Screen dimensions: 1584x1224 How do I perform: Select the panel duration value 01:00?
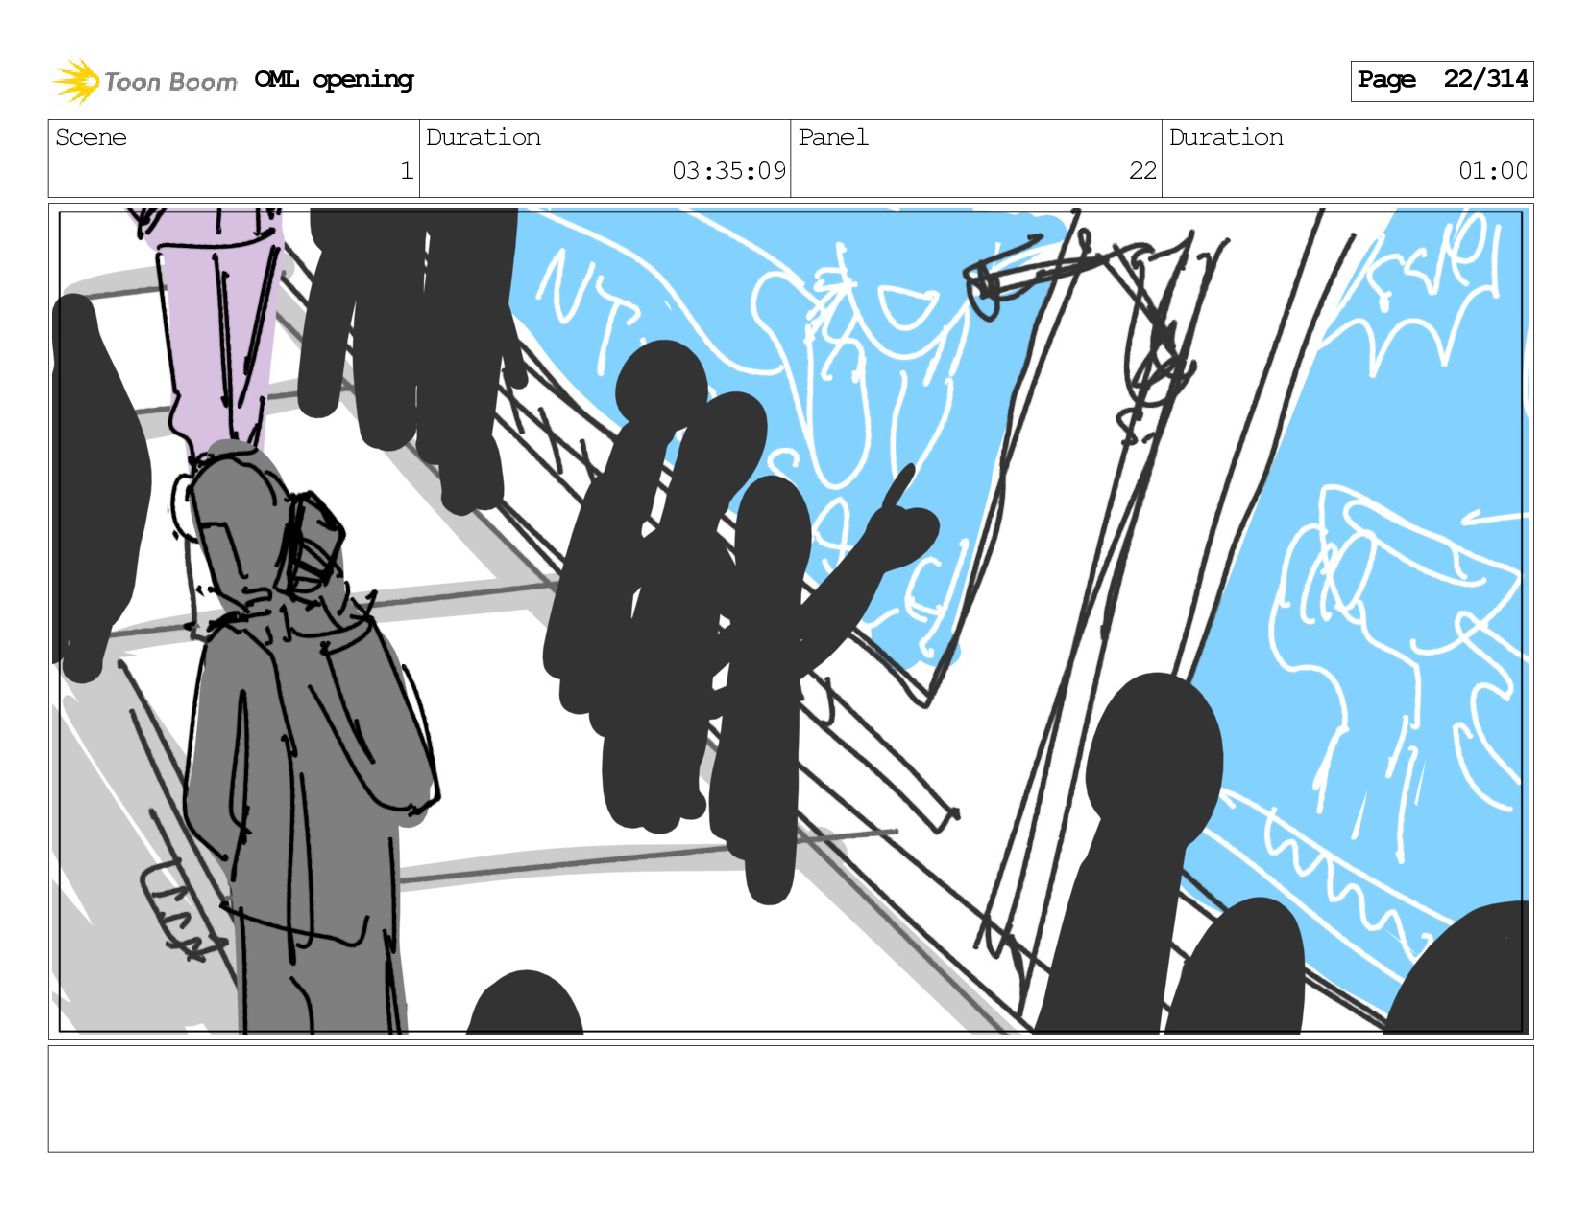tap(1493, 171)
